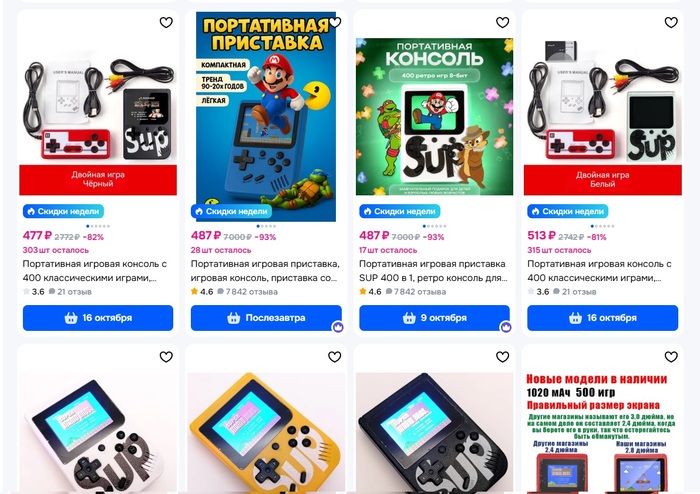Viewport: 700px width, 494px height.
Task: Add 513 ₽ console to cart
Action: 603,318
